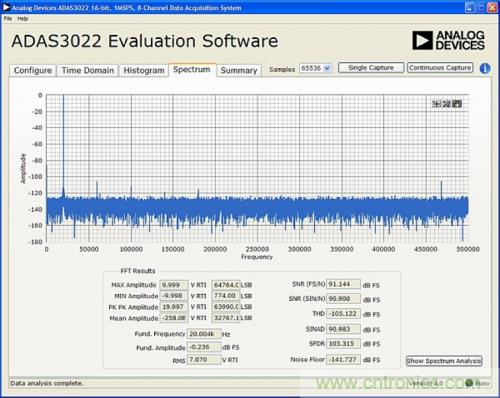Click the blue information icon
The image size is (500, 398).
tap(485, 68)
